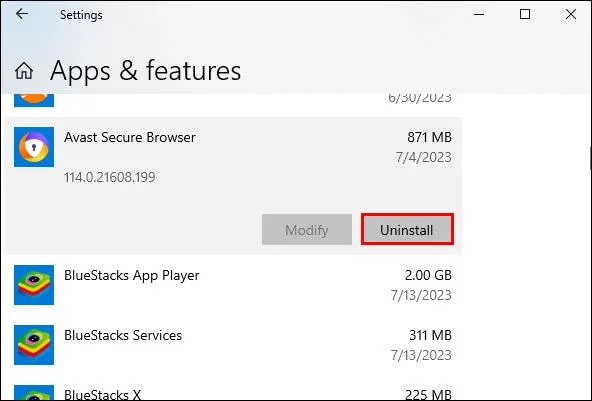This screenshot has height=401, width=592.
Task: Close the Settings window
Action: [x=571, y=14]
